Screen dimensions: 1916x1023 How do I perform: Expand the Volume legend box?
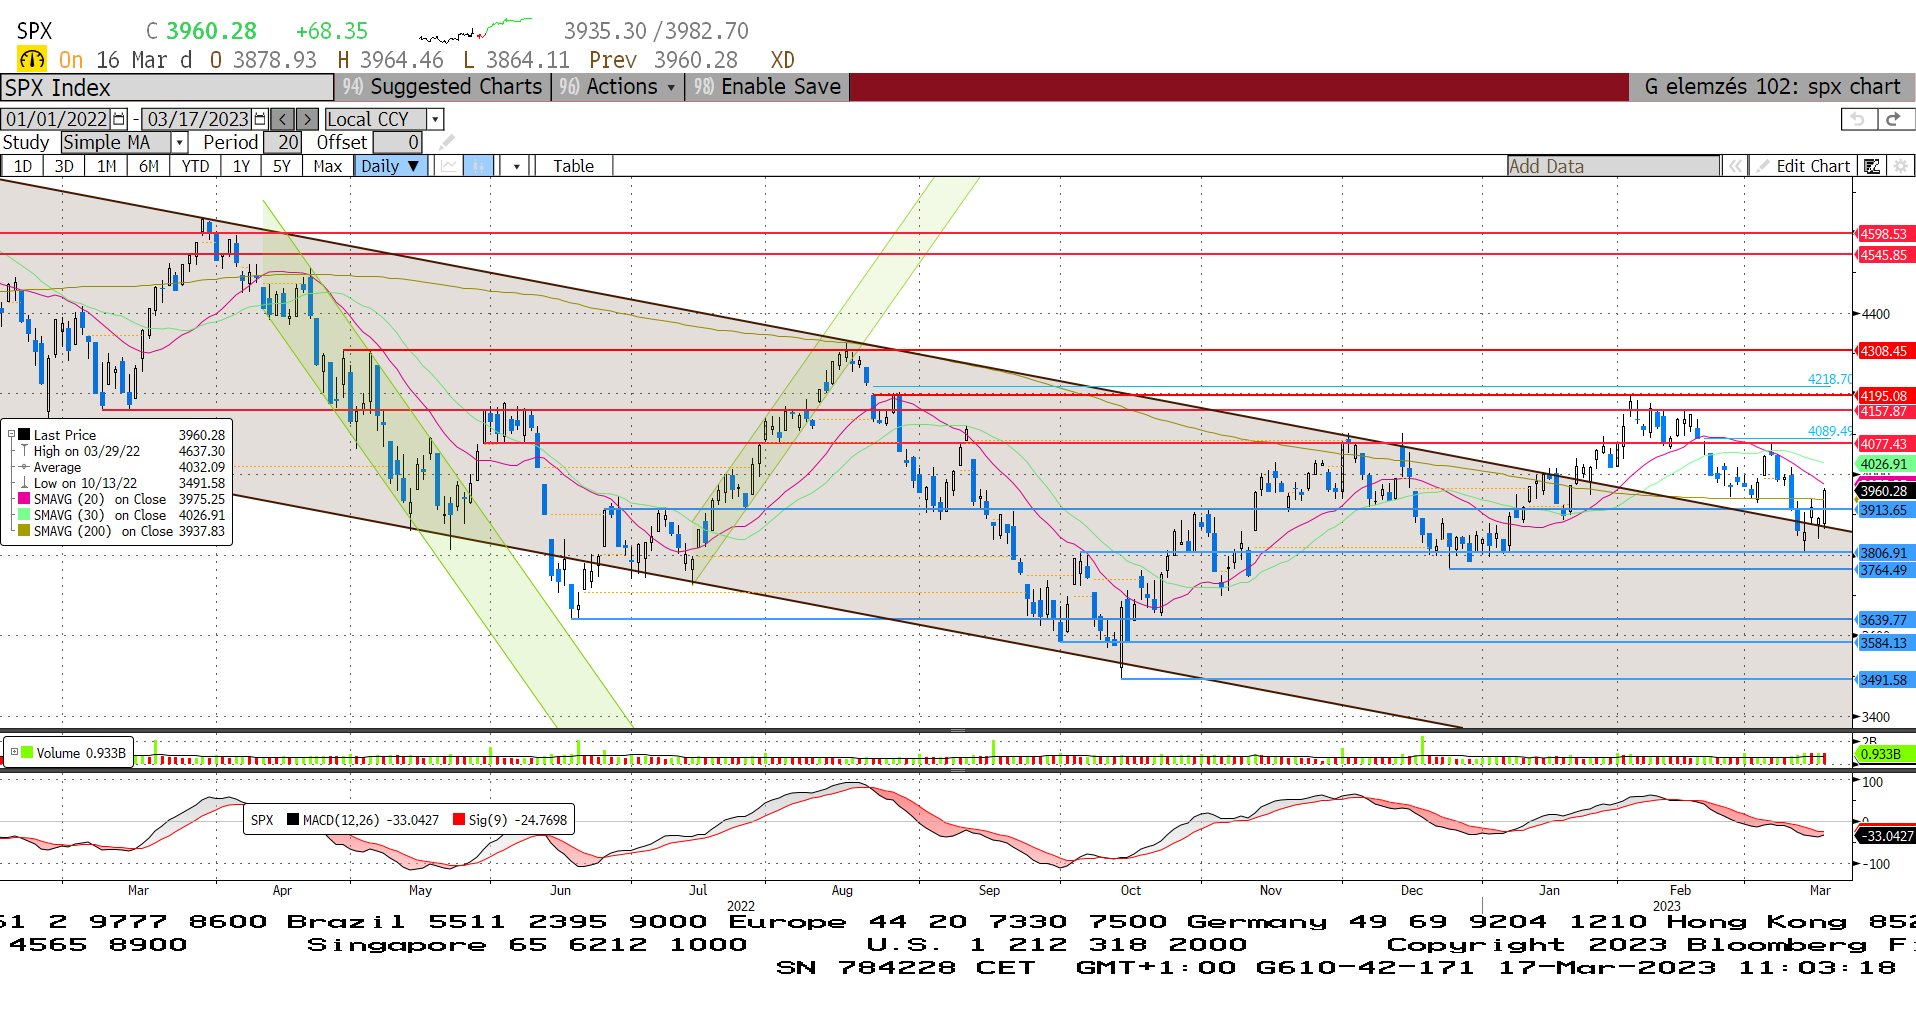[x=14, y=752]
